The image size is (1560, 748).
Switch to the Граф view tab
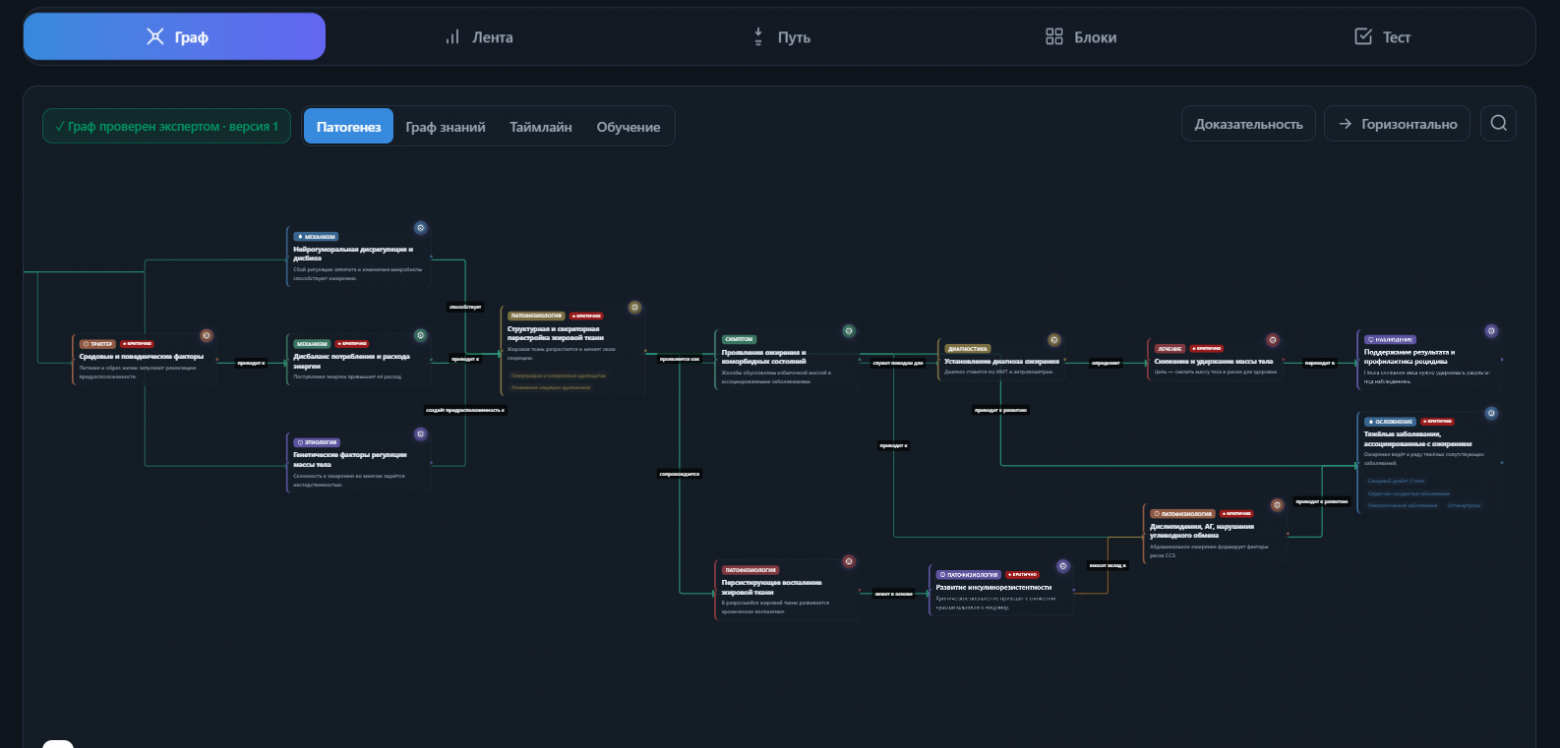click(x=175, y=37)
